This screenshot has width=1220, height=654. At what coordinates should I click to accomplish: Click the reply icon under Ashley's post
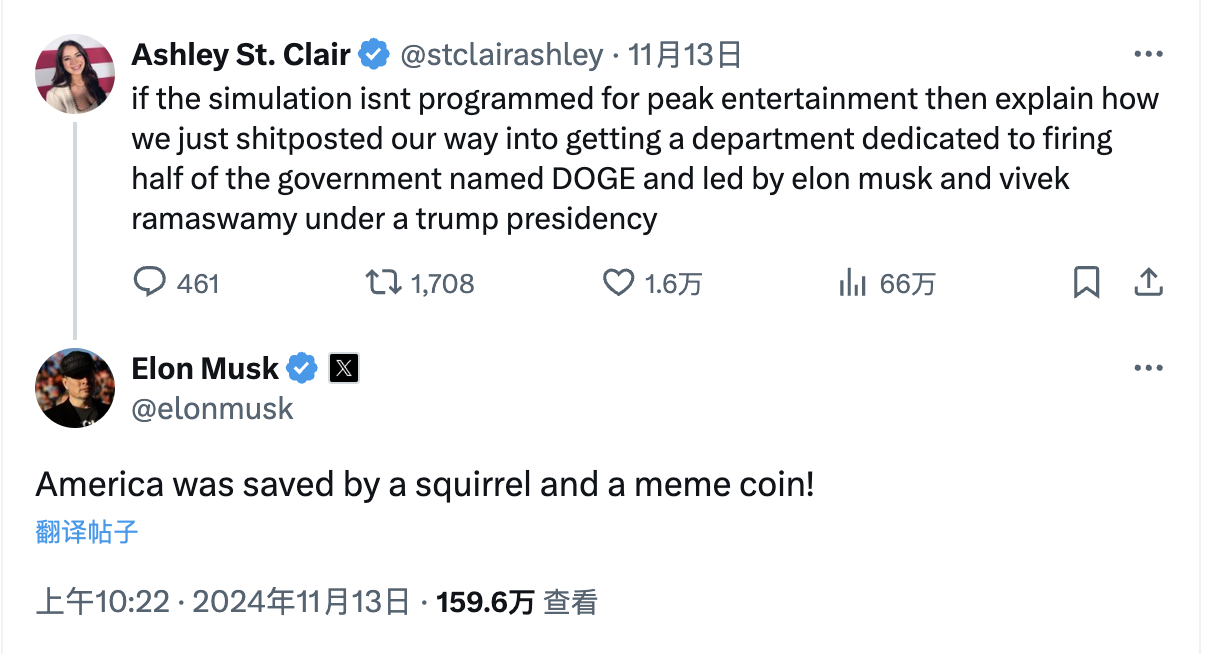pyautogui.click(x=149, y=283)
